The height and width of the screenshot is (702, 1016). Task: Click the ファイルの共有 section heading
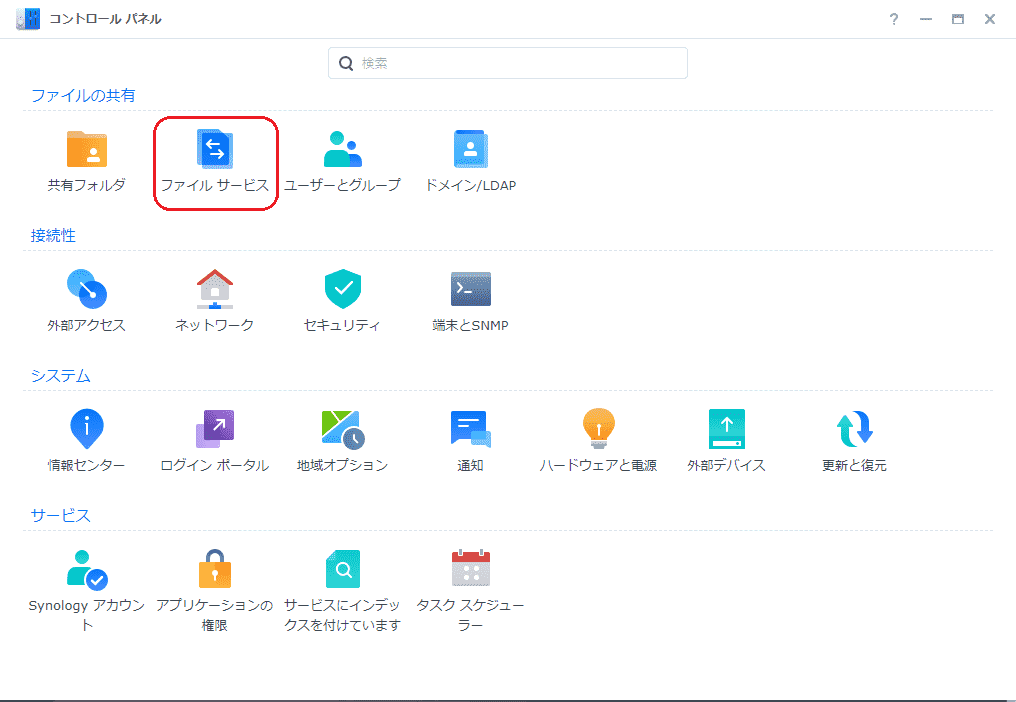(83, 95)
